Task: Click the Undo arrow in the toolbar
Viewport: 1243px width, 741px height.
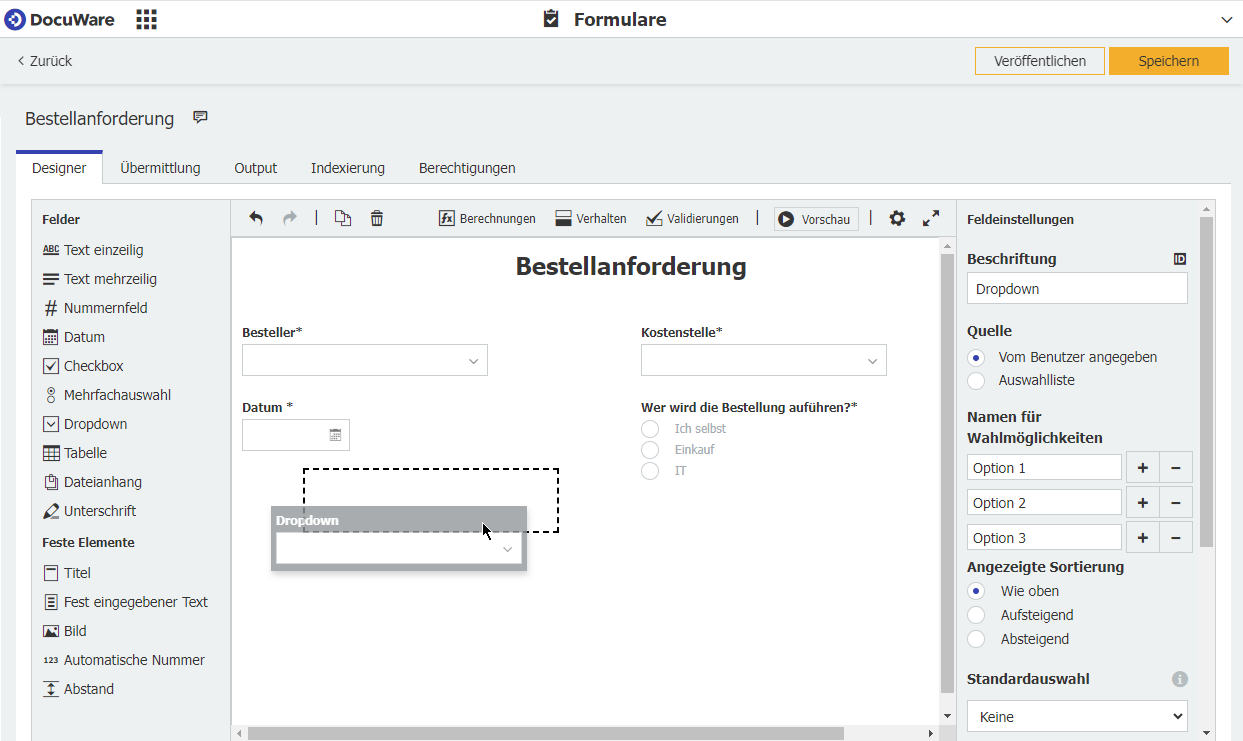Action: [256, 218]
